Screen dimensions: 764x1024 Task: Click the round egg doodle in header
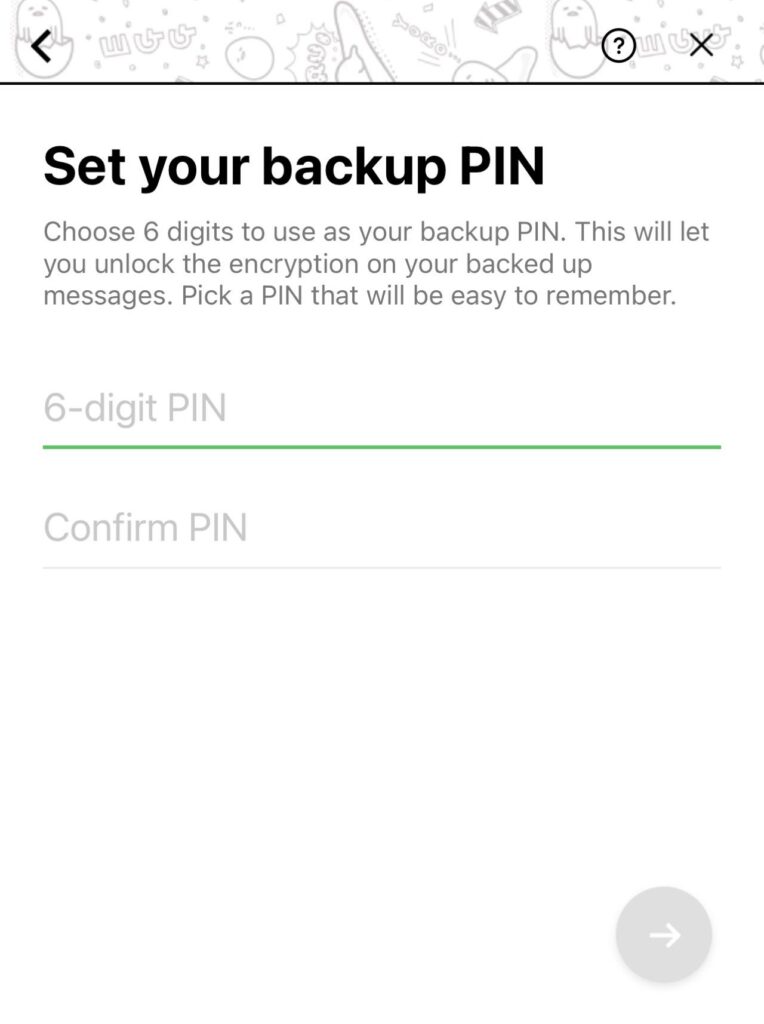tap(249, 57)
